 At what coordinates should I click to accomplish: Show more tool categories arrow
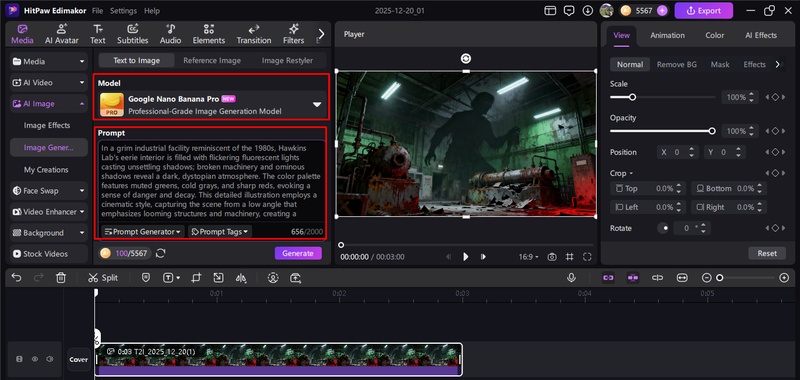(321, 34)
